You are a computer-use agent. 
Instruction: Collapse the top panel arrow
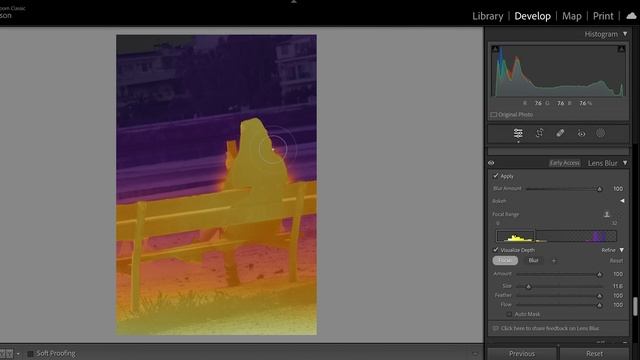tap(293, 2)
